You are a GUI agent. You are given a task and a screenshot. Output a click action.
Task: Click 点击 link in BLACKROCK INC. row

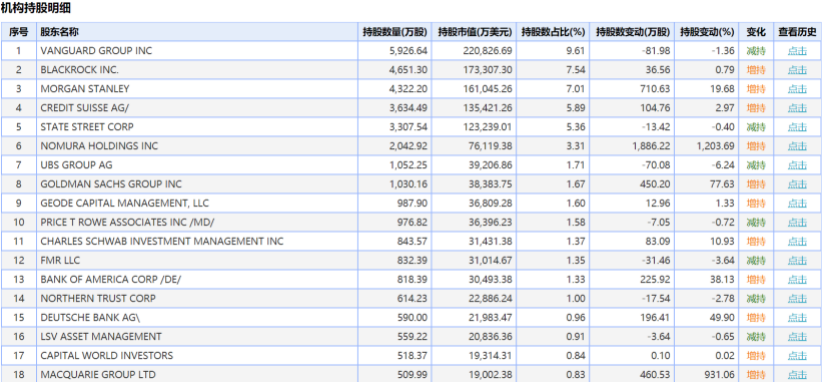pos(797,70)
